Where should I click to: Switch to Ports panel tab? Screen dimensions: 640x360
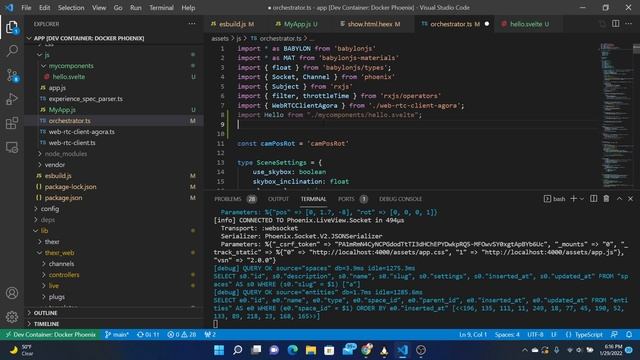pyautogui.click(x=353, y=199)
